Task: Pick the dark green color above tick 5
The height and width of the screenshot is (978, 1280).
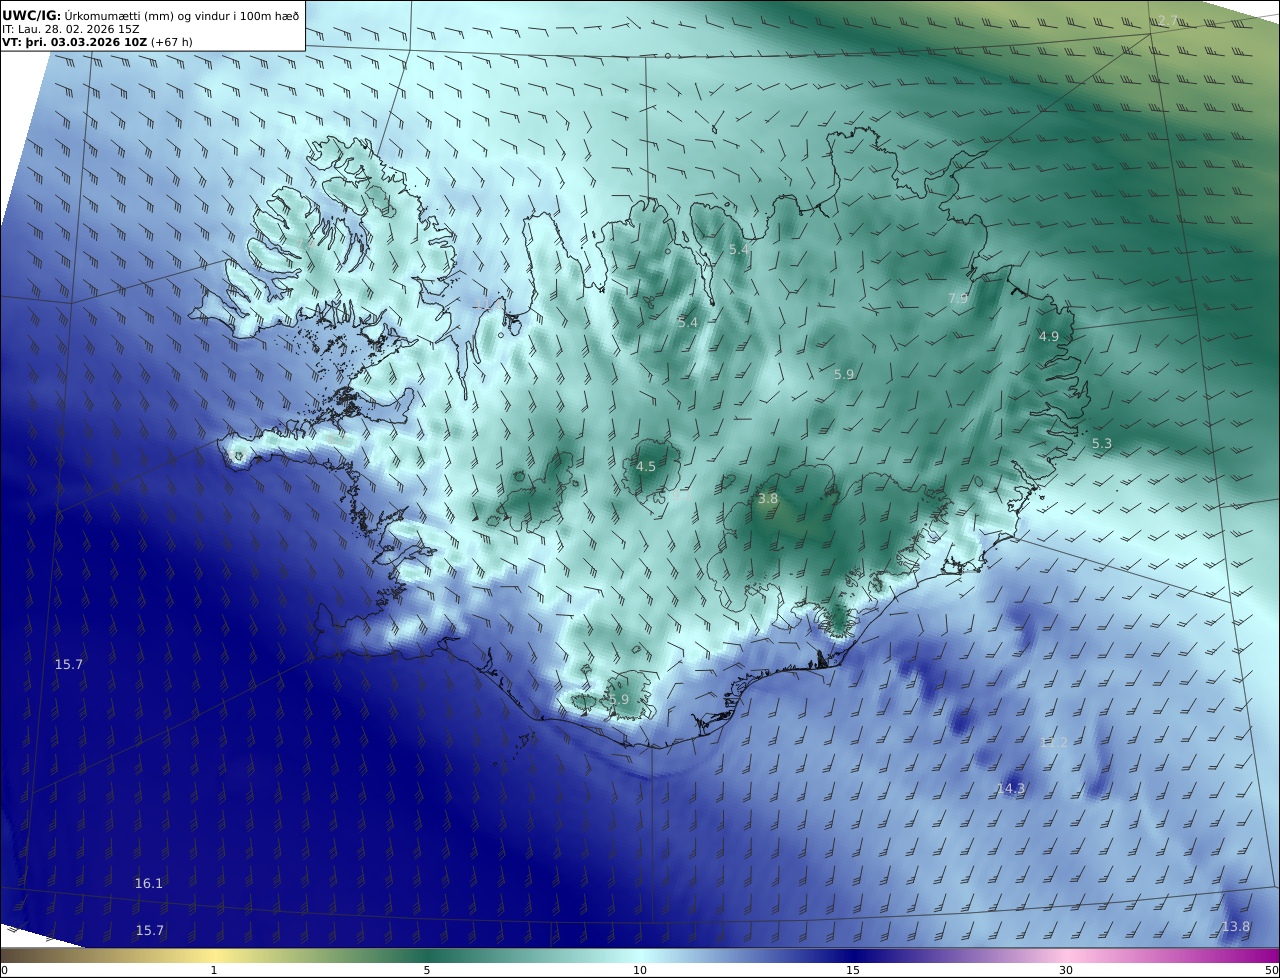Action: (x=427, y=955)
